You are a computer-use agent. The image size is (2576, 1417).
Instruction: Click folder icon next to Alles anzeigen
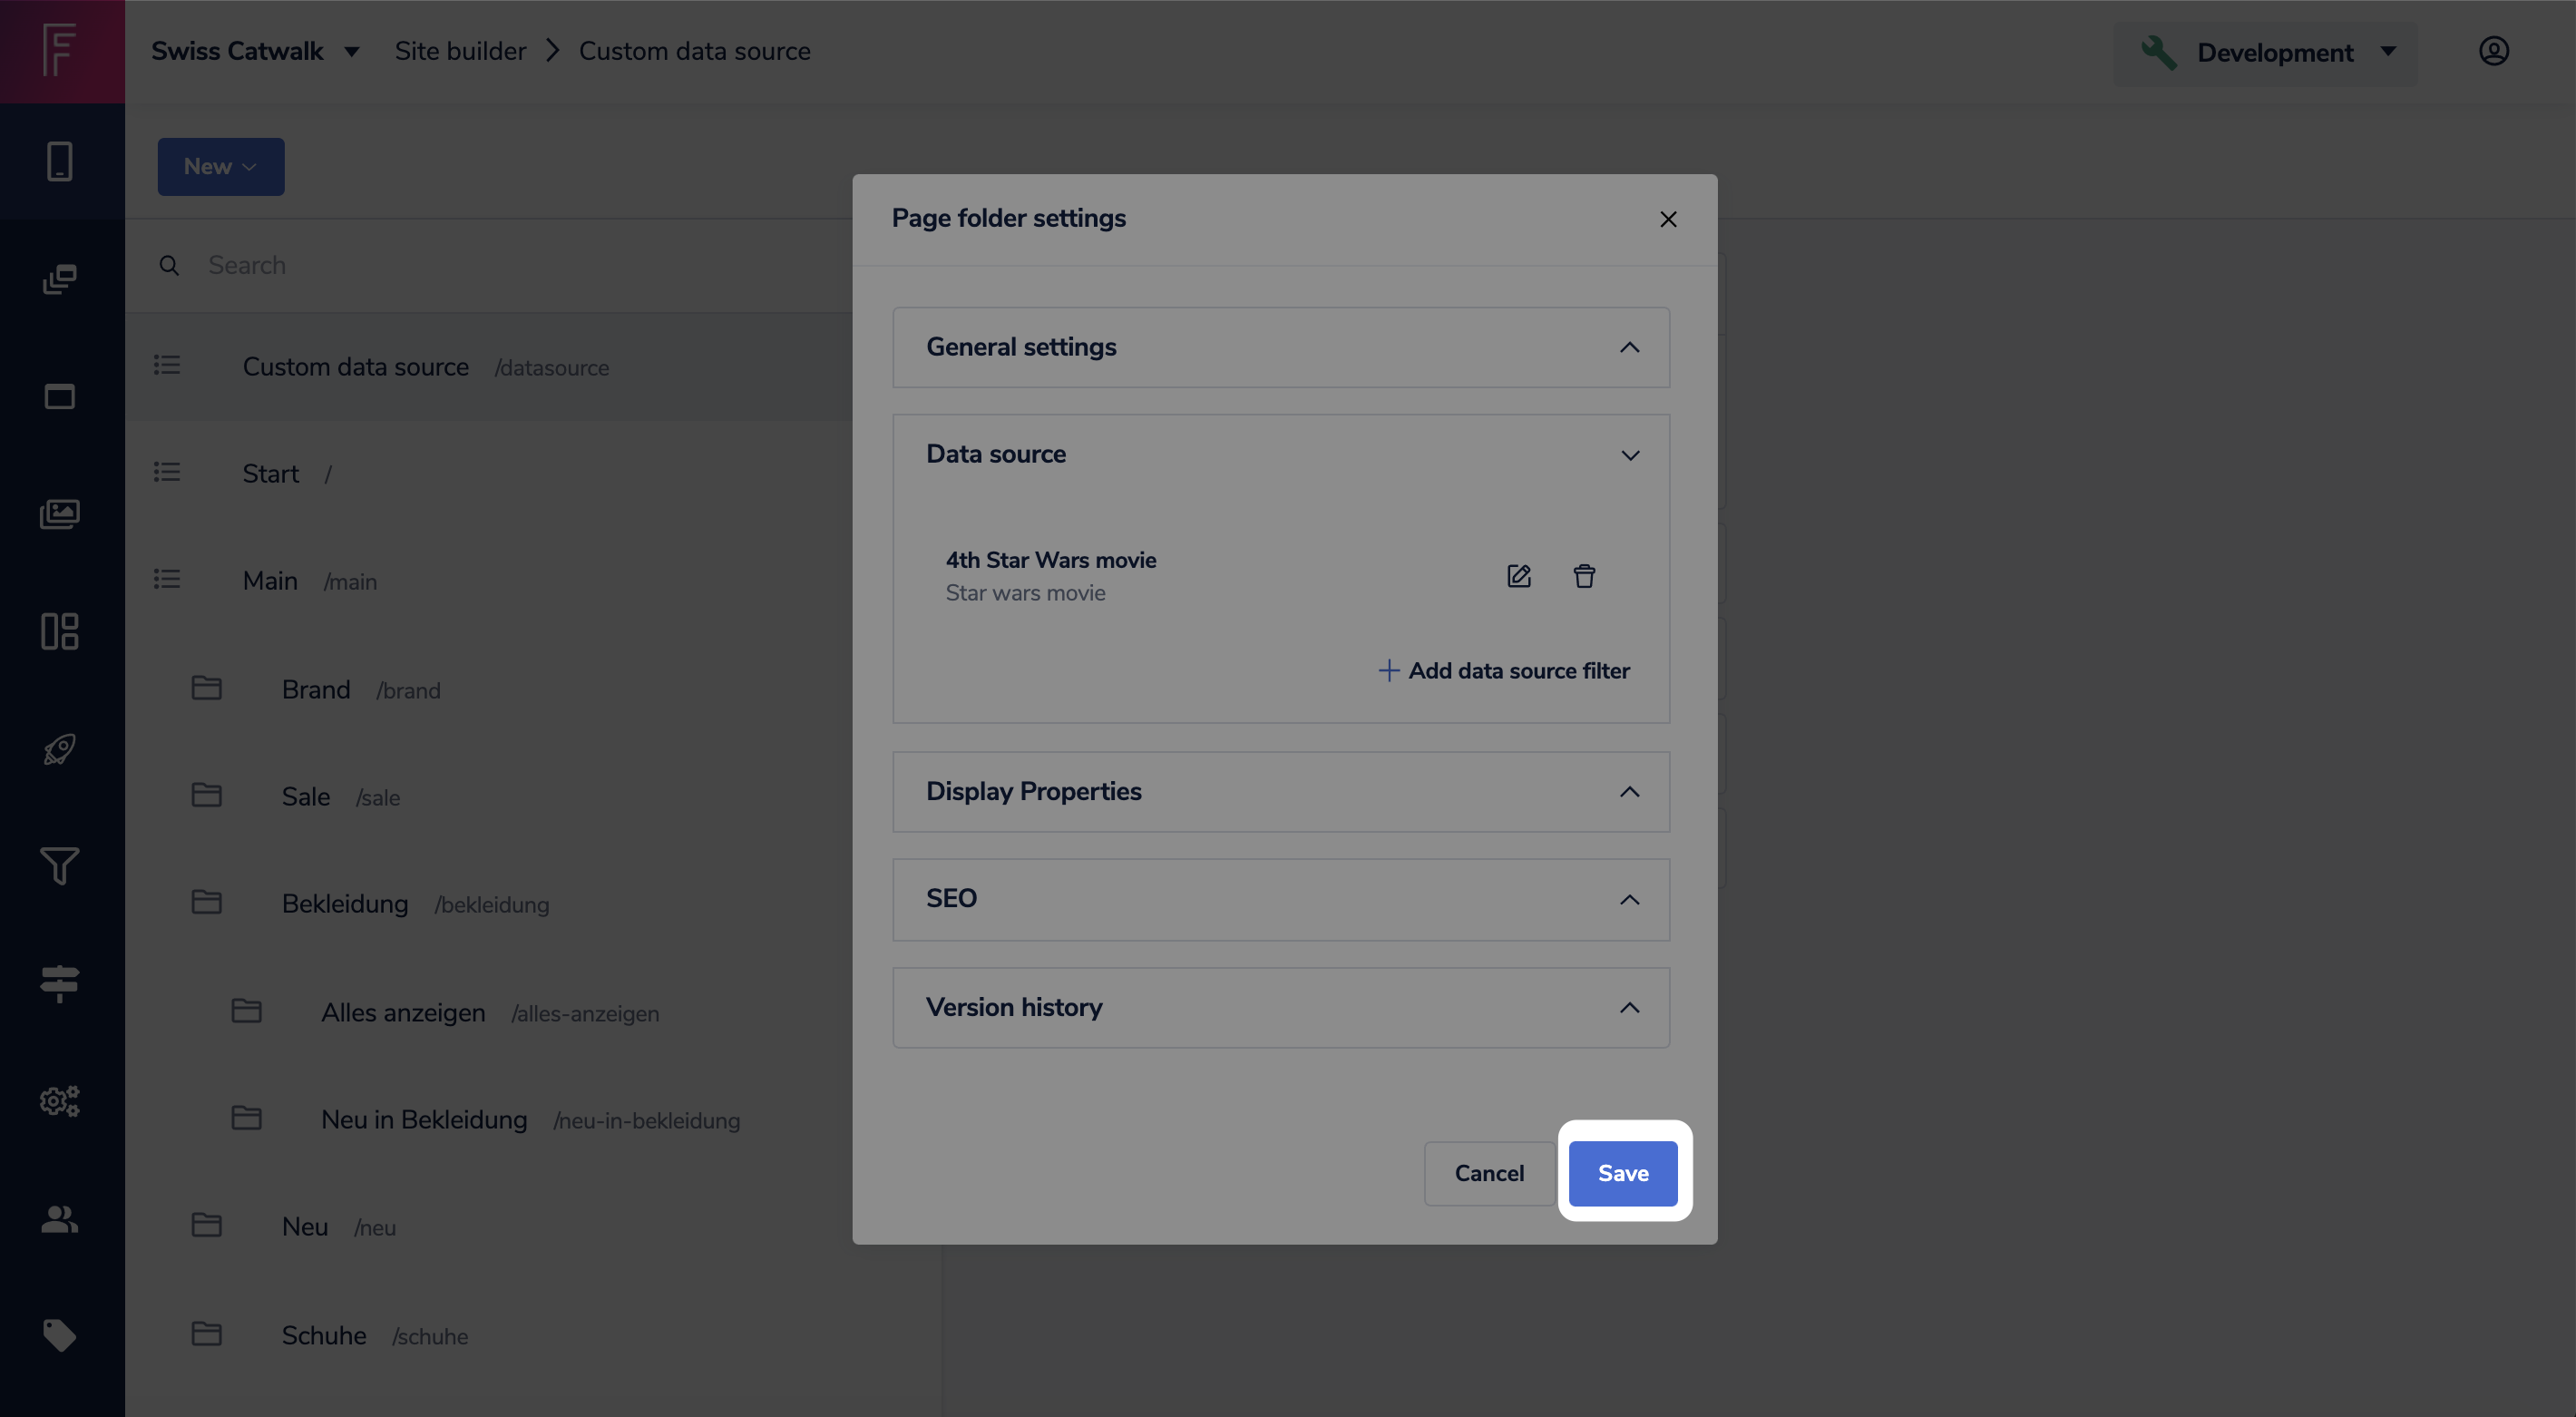pos(247,1011)
